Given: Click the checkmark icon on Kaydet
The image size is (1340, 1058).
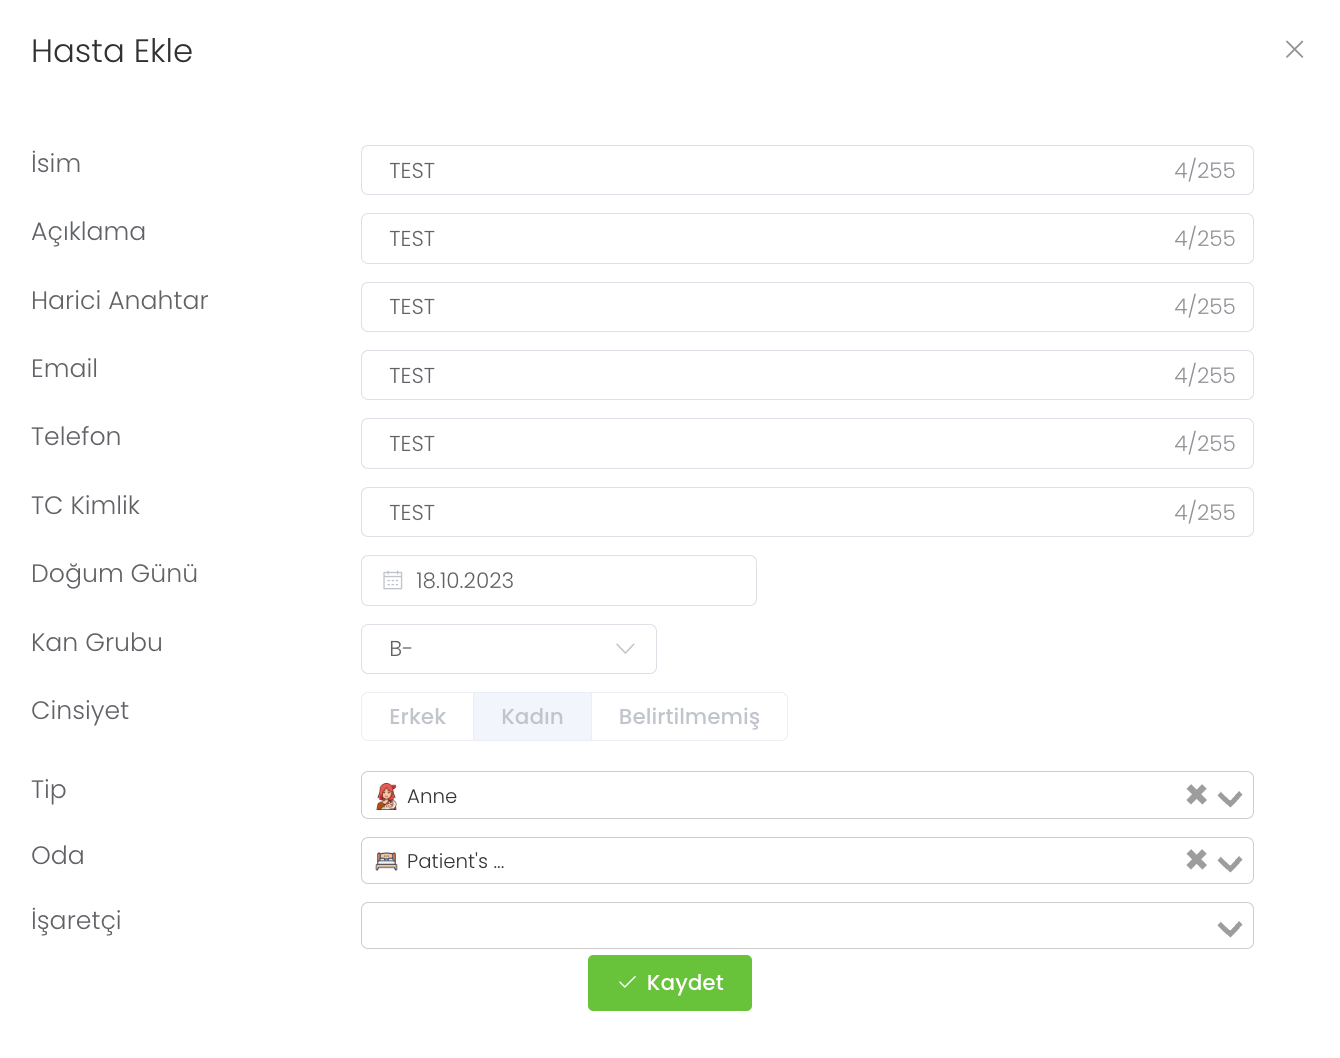Looking at the screenshot, I should point(627,983).
